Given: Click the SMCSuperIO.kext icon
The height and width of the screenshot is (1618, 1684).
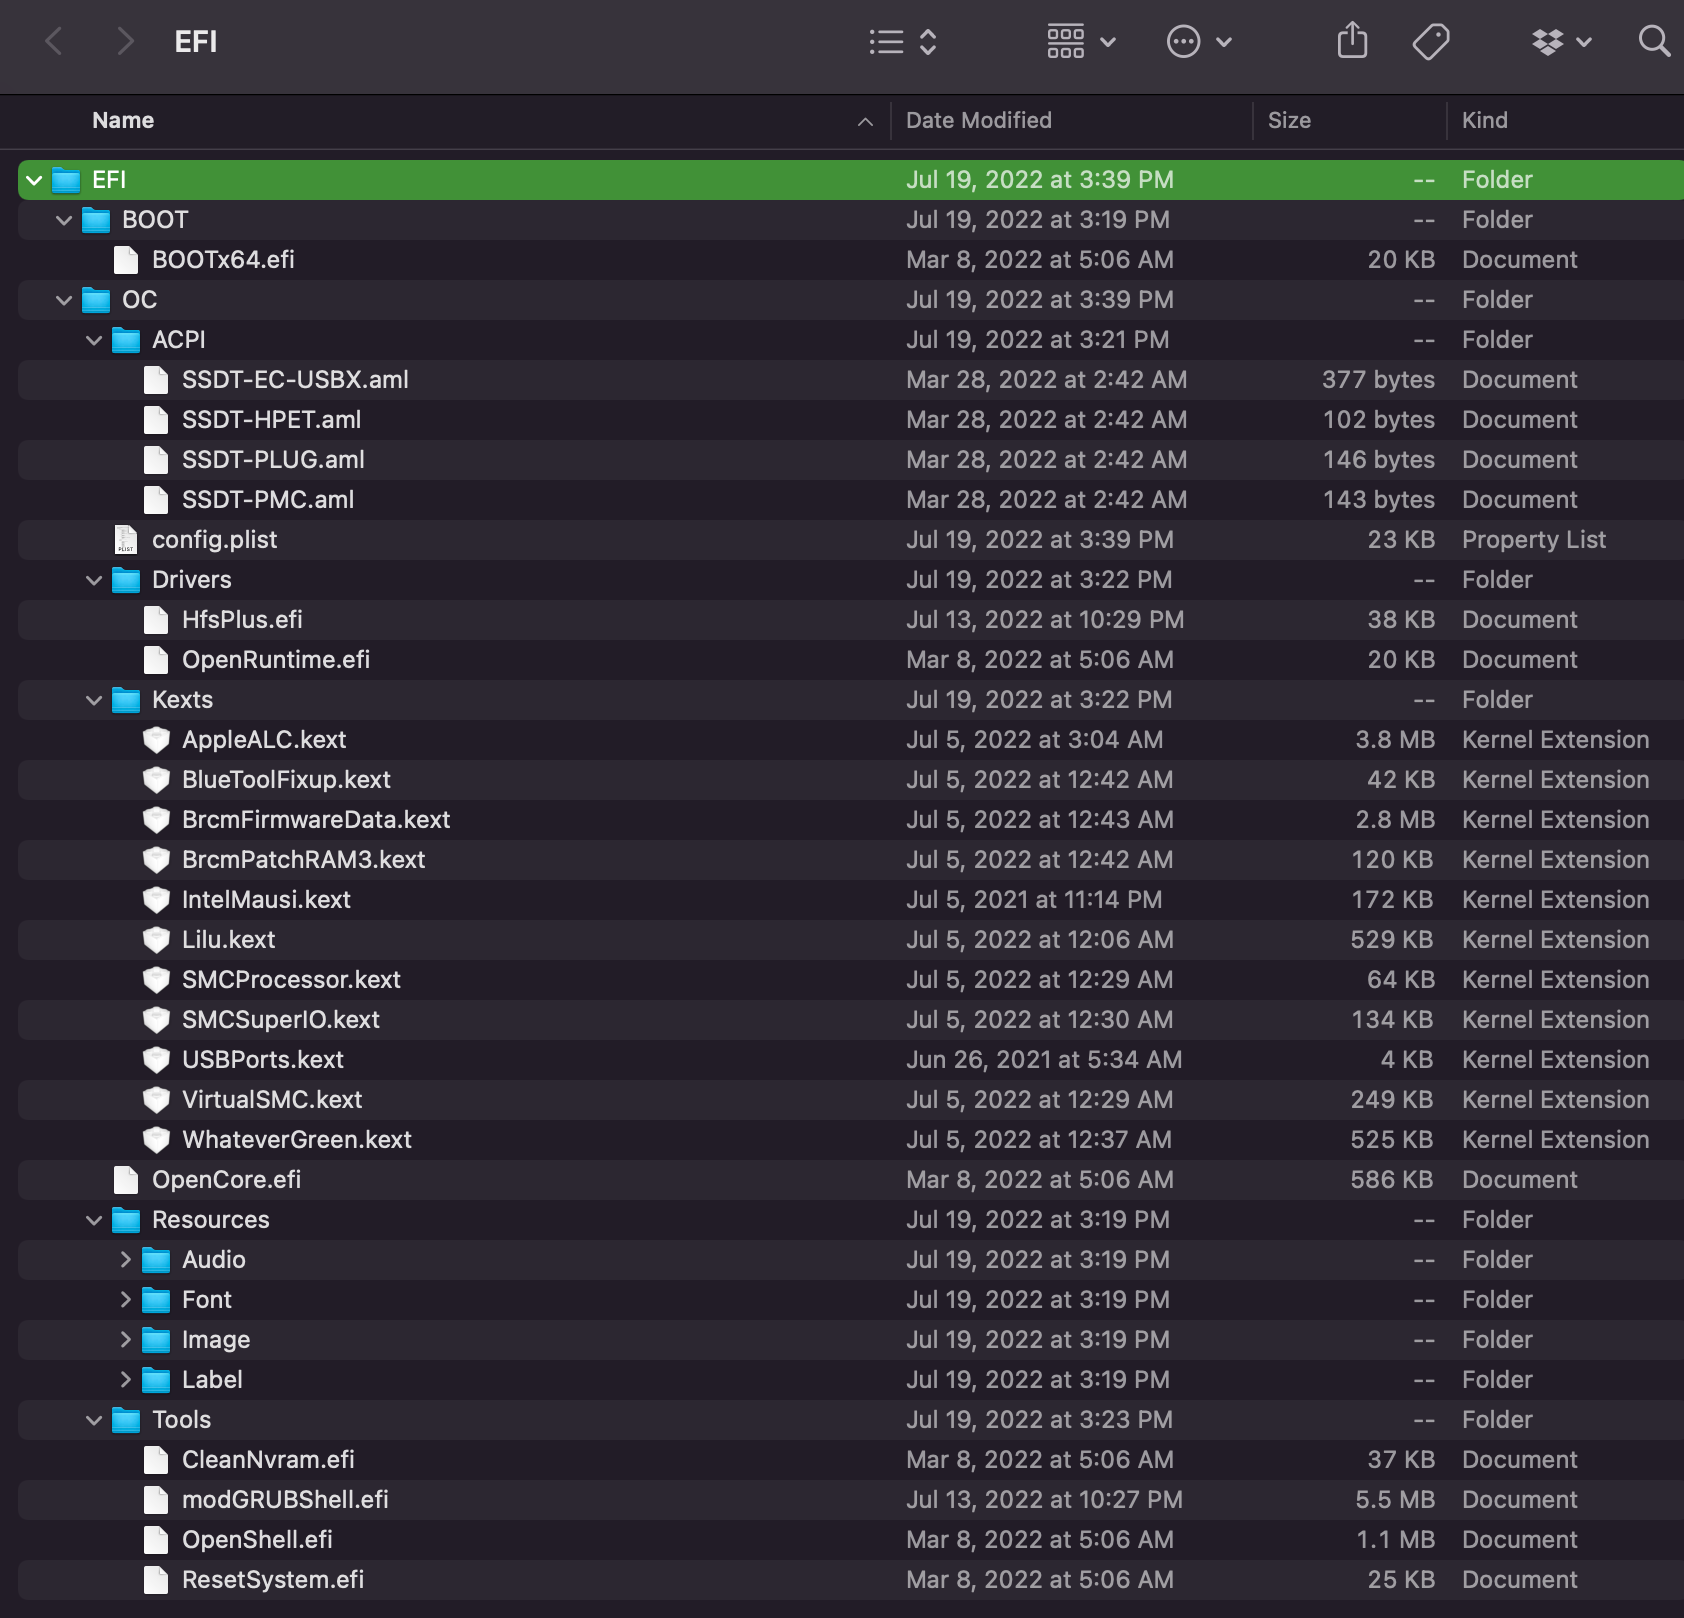Looking at the screenshot, I should (156, 1020).
